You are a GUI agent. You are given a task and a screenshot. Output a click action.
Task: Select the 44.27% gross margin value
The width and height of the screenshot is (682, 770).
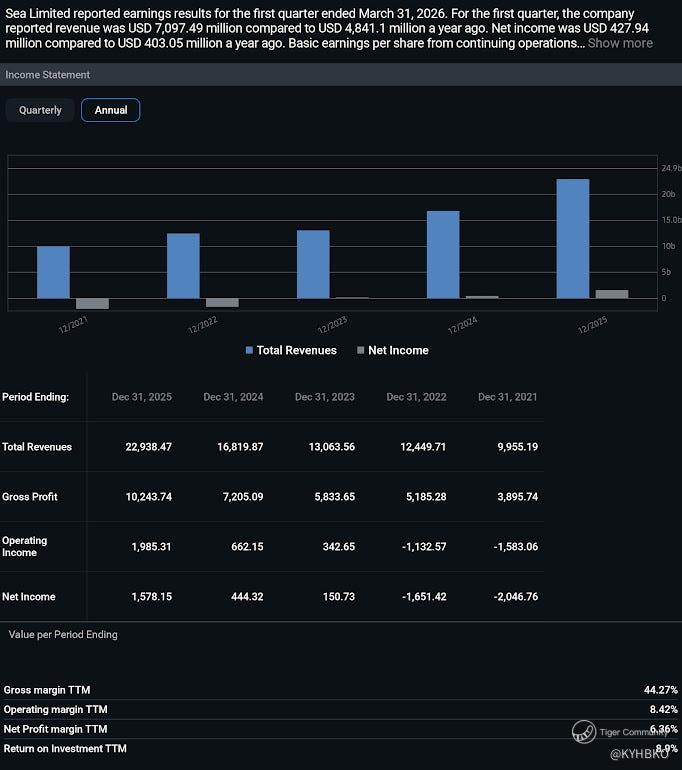pyautogui.click(x=661, y=690)
